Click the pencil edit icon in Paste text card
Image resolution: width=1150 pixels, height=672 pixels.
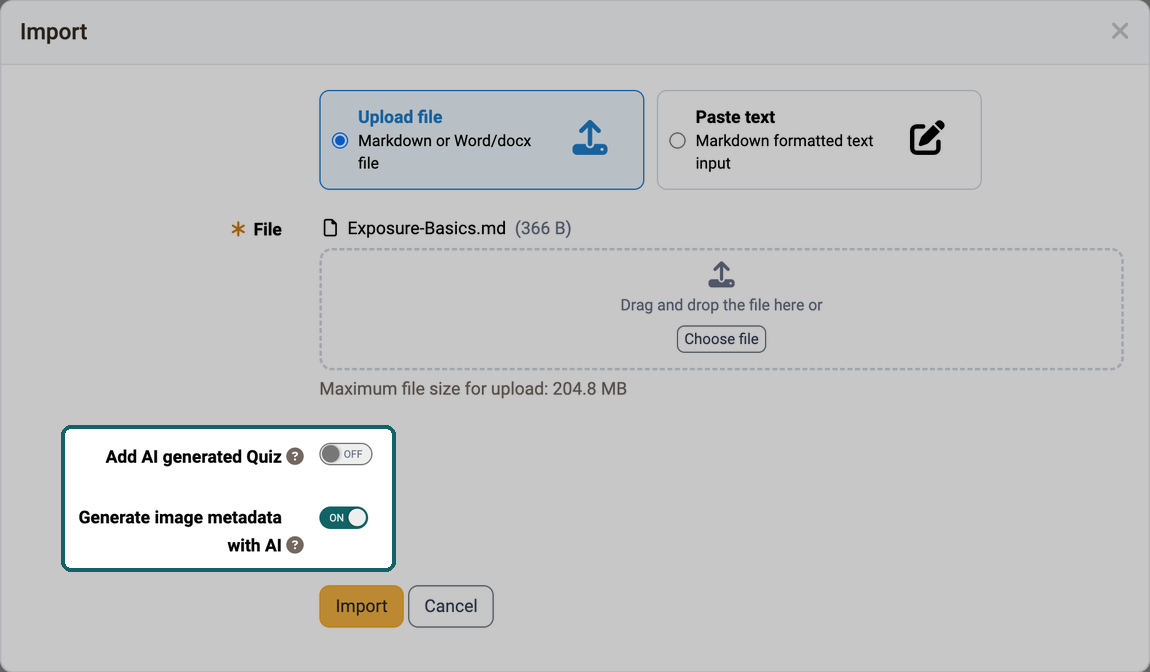[927, 138]
